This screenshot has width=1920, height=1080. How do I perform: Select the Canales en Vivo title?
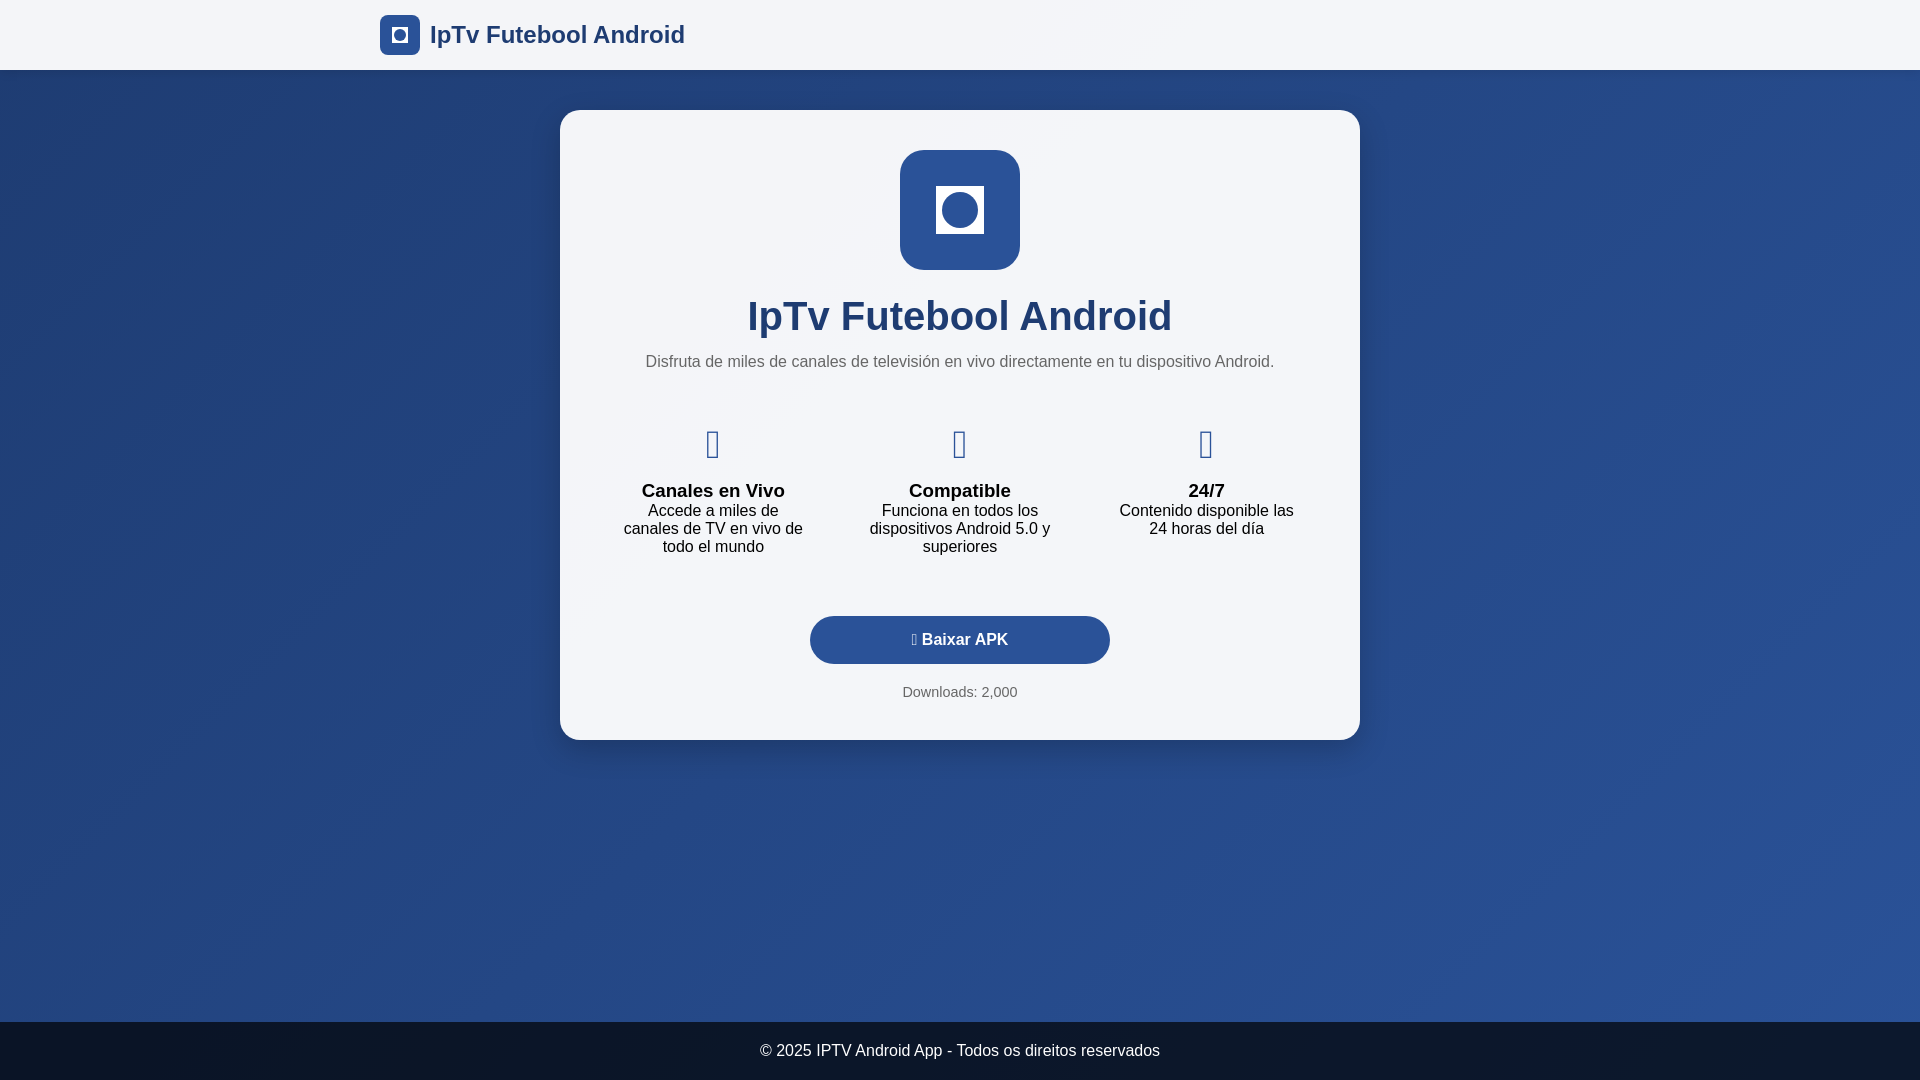point(713,491)
